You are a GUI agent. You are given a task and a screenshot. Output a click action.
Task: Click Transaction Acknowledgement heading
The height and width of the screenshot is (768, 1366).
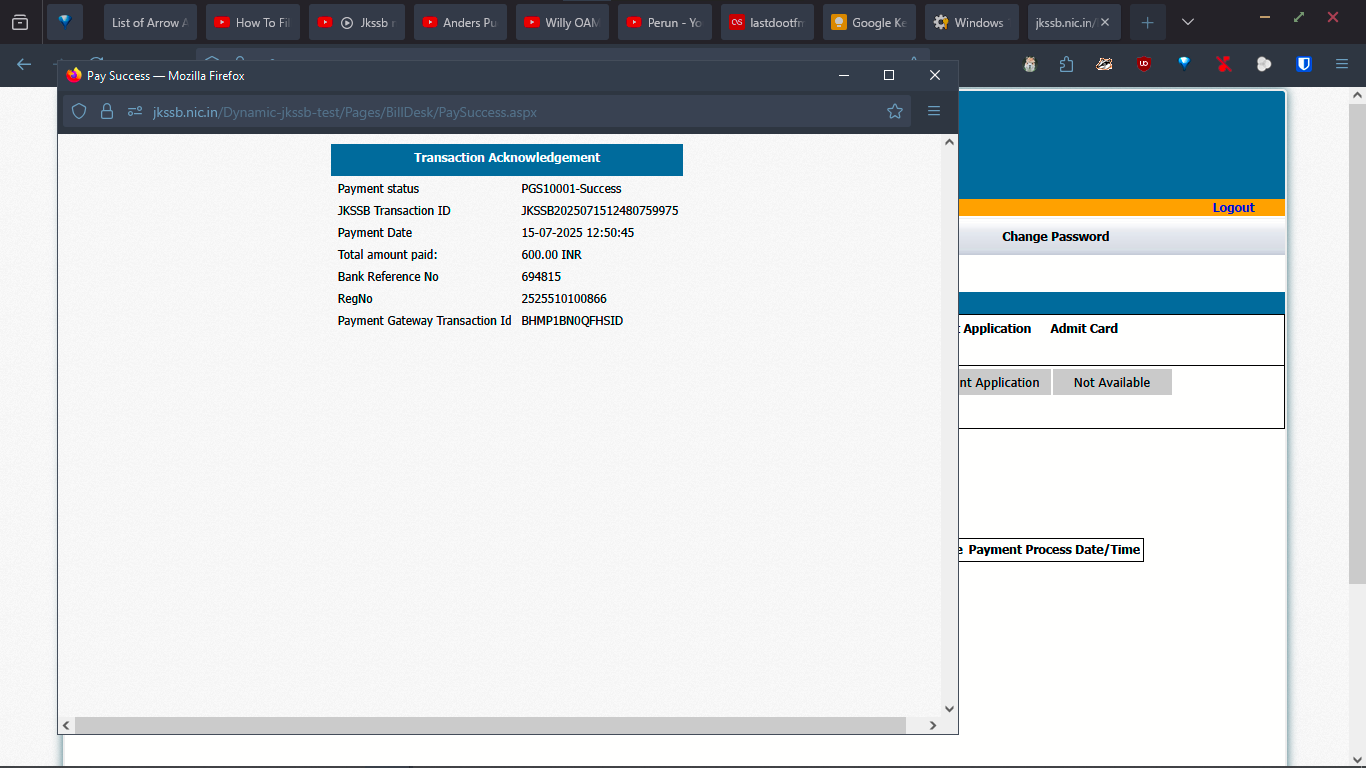point(507,158)
